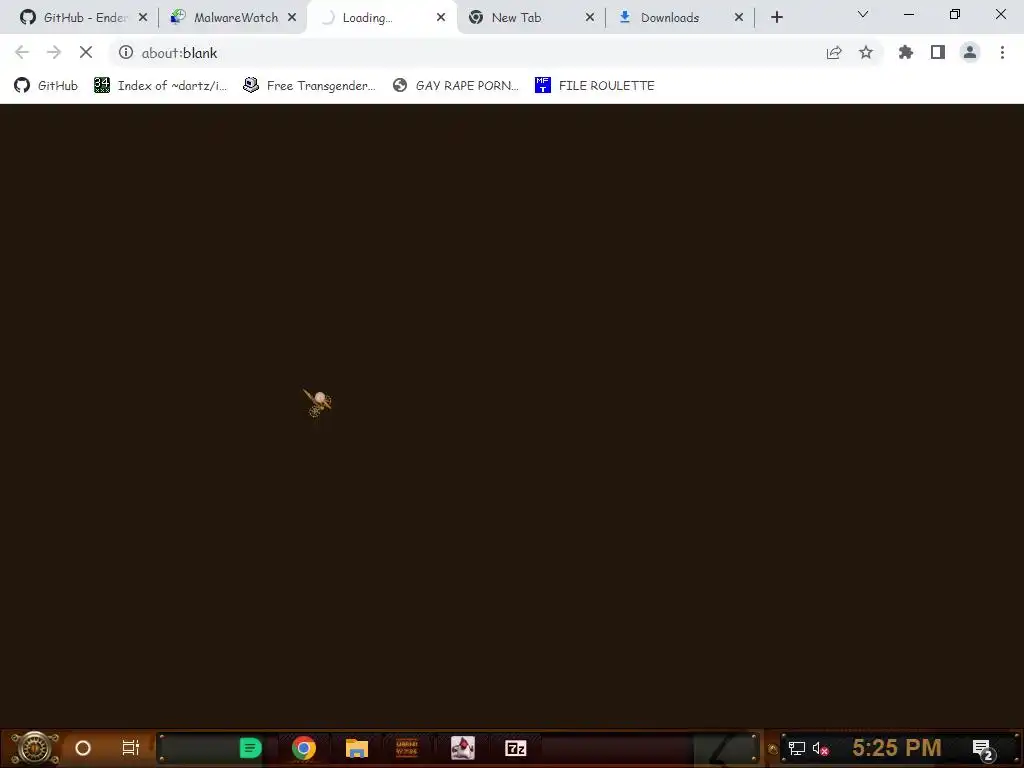Share this page icon
This screenshot has height=768, width=1024.
pyautogui.click(x=834, y=53)
